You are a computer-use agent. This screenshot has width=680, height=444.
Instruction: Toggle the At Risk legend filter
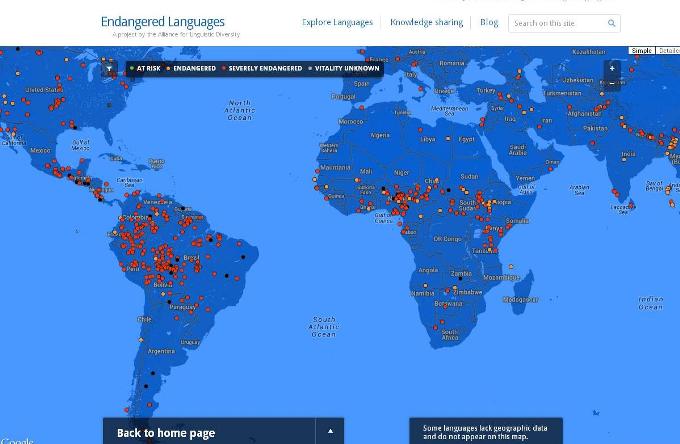pos(145,69)
